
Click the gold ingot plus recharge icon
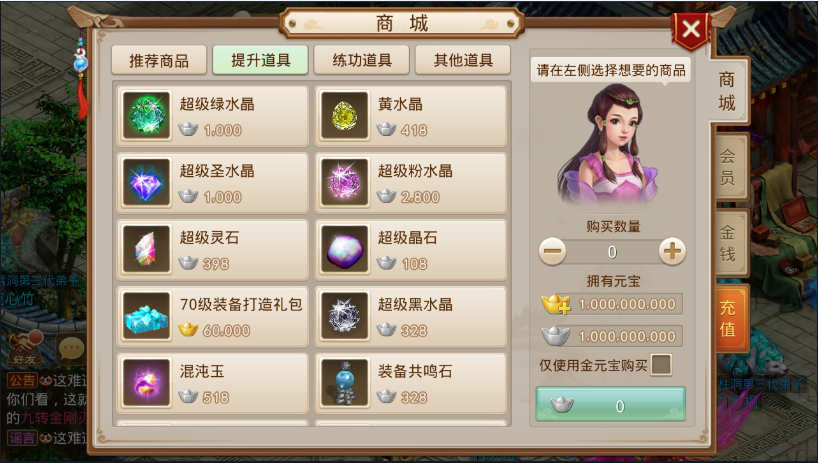(556, 304)
